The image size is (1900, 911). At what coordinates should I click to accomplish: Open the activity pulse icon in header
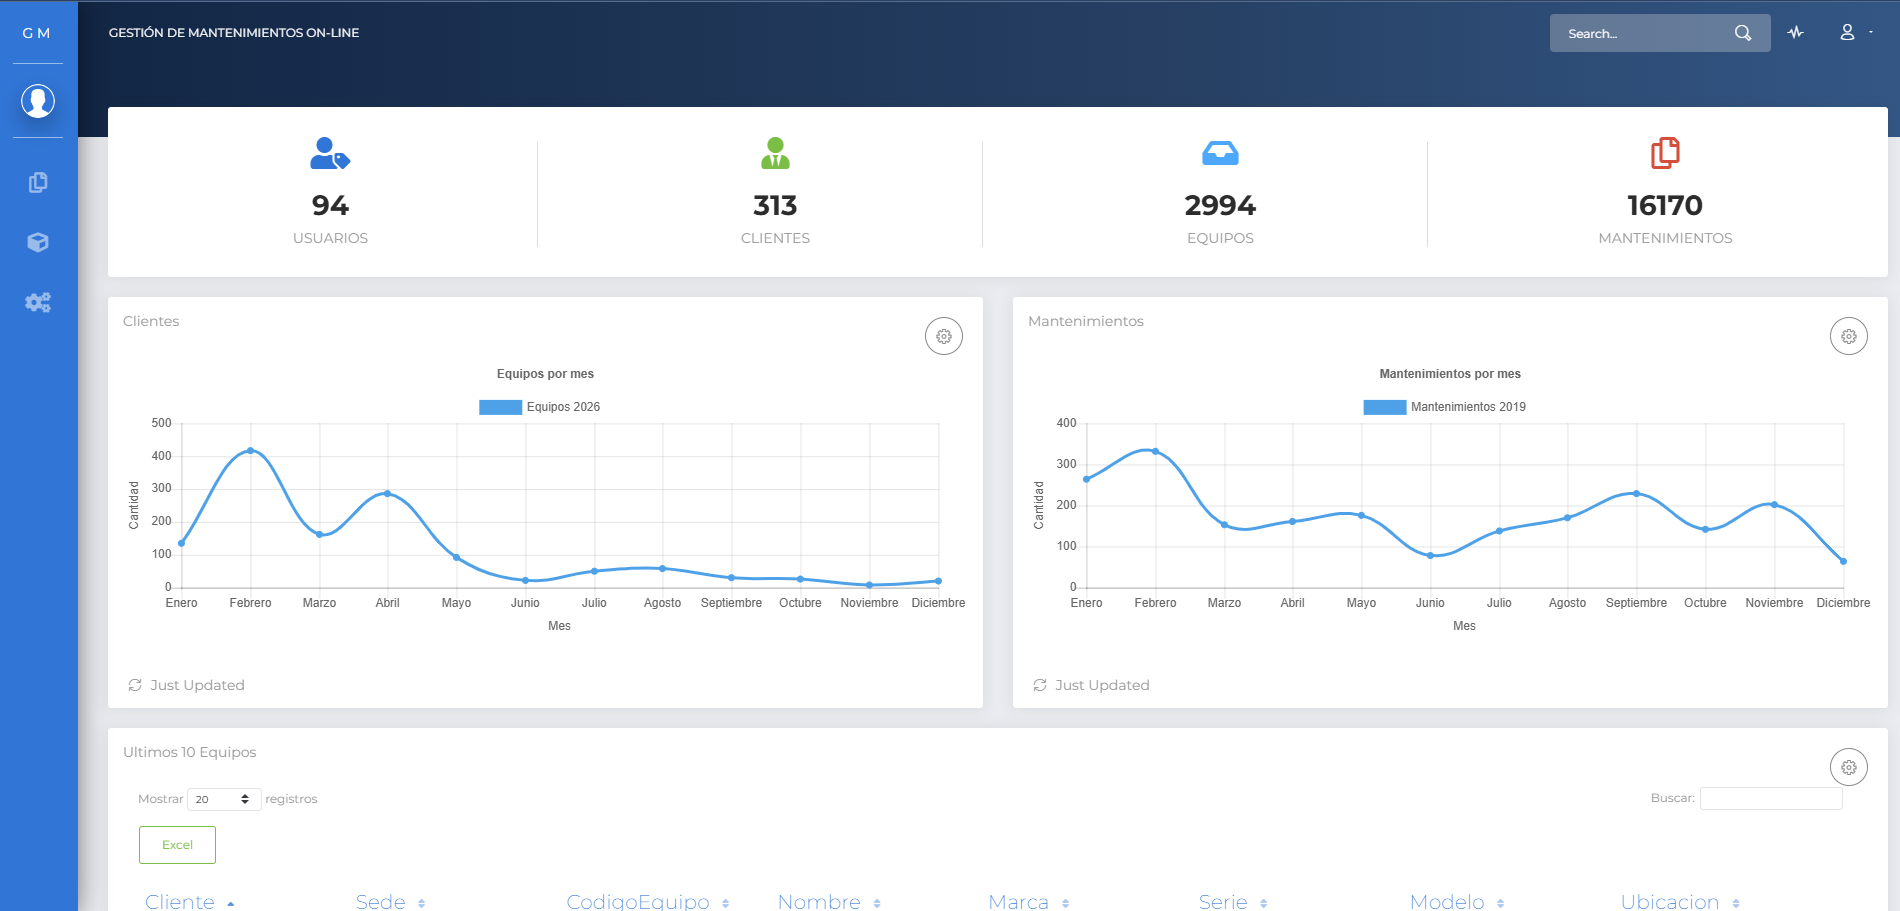click(x=1796, y=32)
